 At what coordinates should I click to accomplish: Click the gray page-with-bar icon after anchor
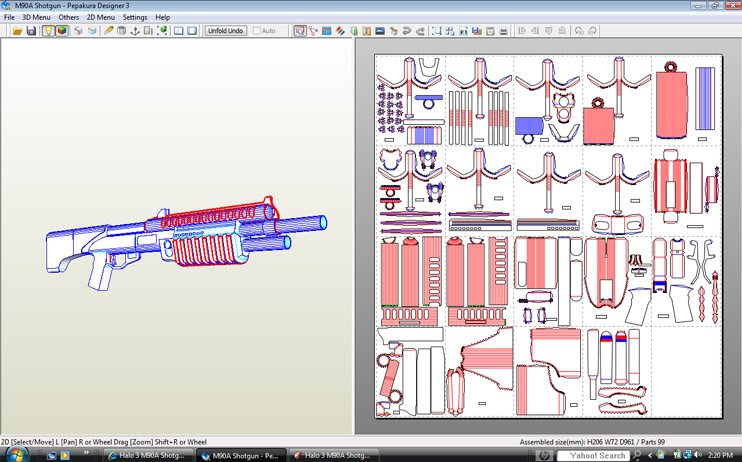pos(148,31)
